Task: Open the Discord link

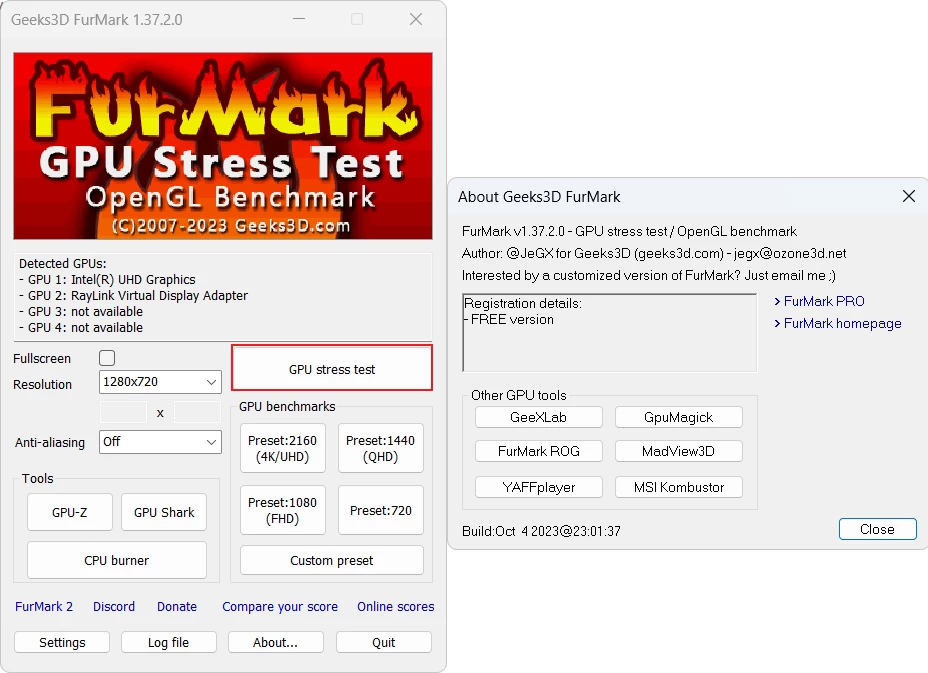Action: point(114,607)
